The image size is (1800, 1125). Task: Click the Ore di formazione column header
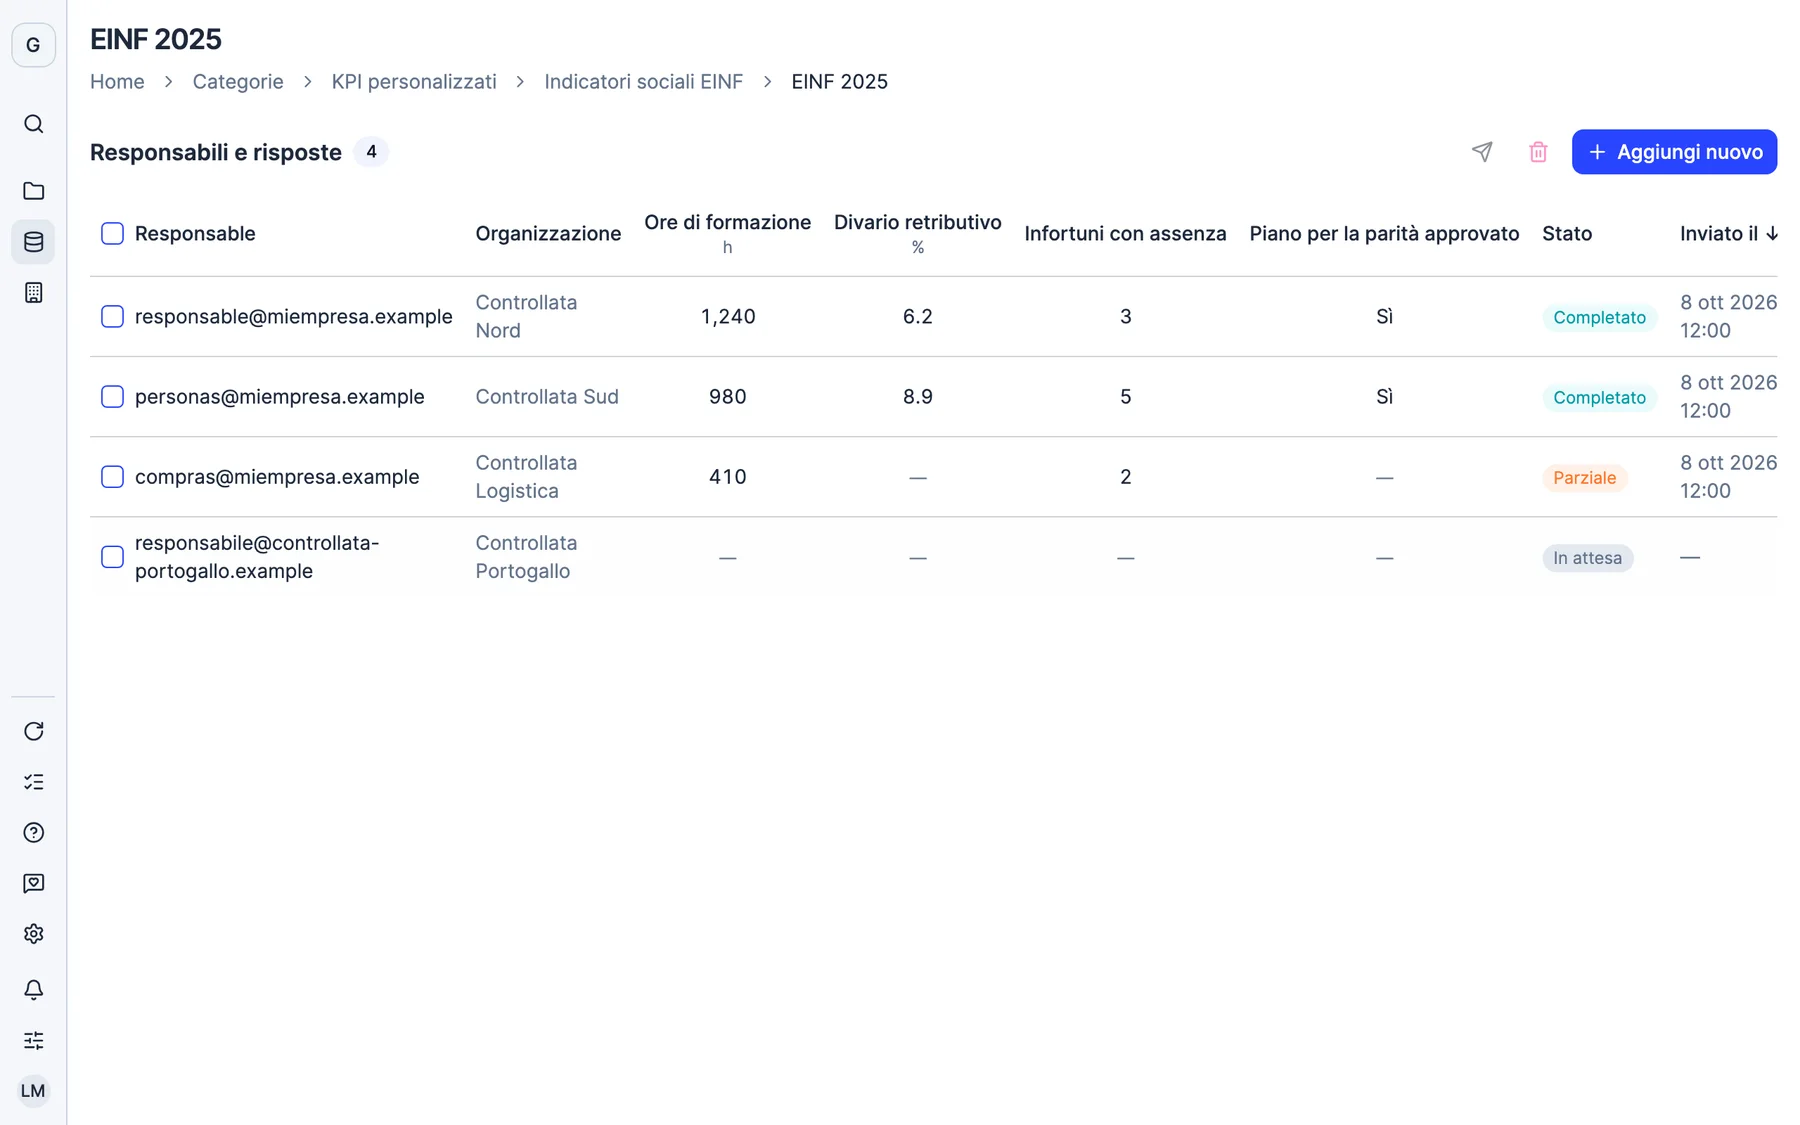(x=727, y=223)
